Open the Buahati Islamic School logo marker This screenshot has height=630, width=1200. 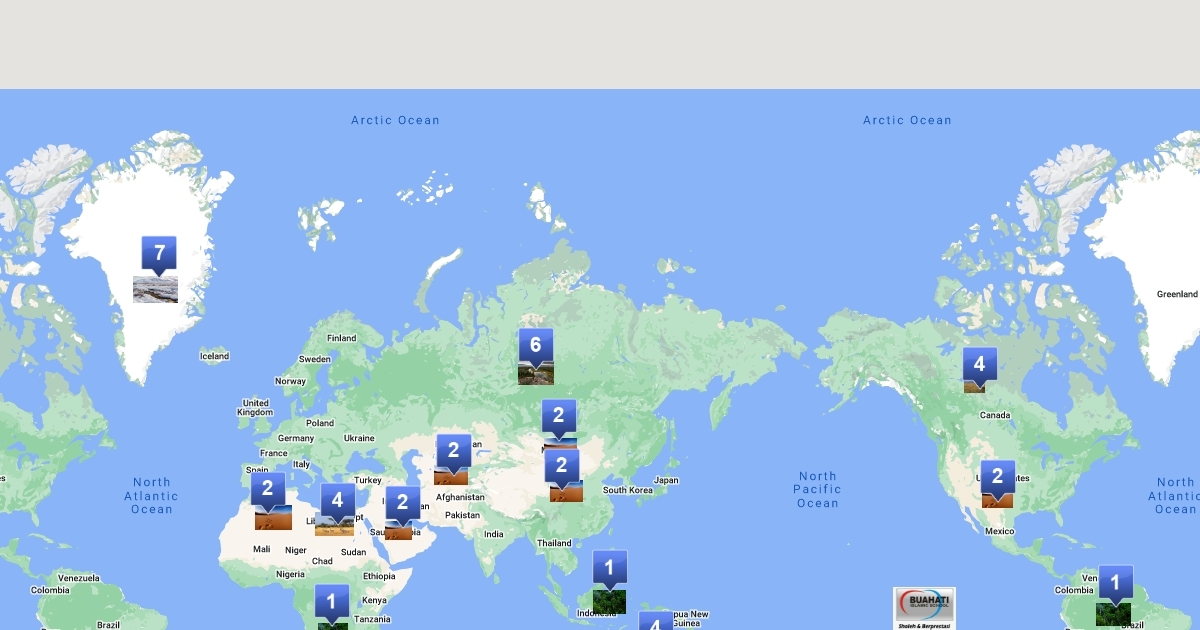[x=924, y=608]
